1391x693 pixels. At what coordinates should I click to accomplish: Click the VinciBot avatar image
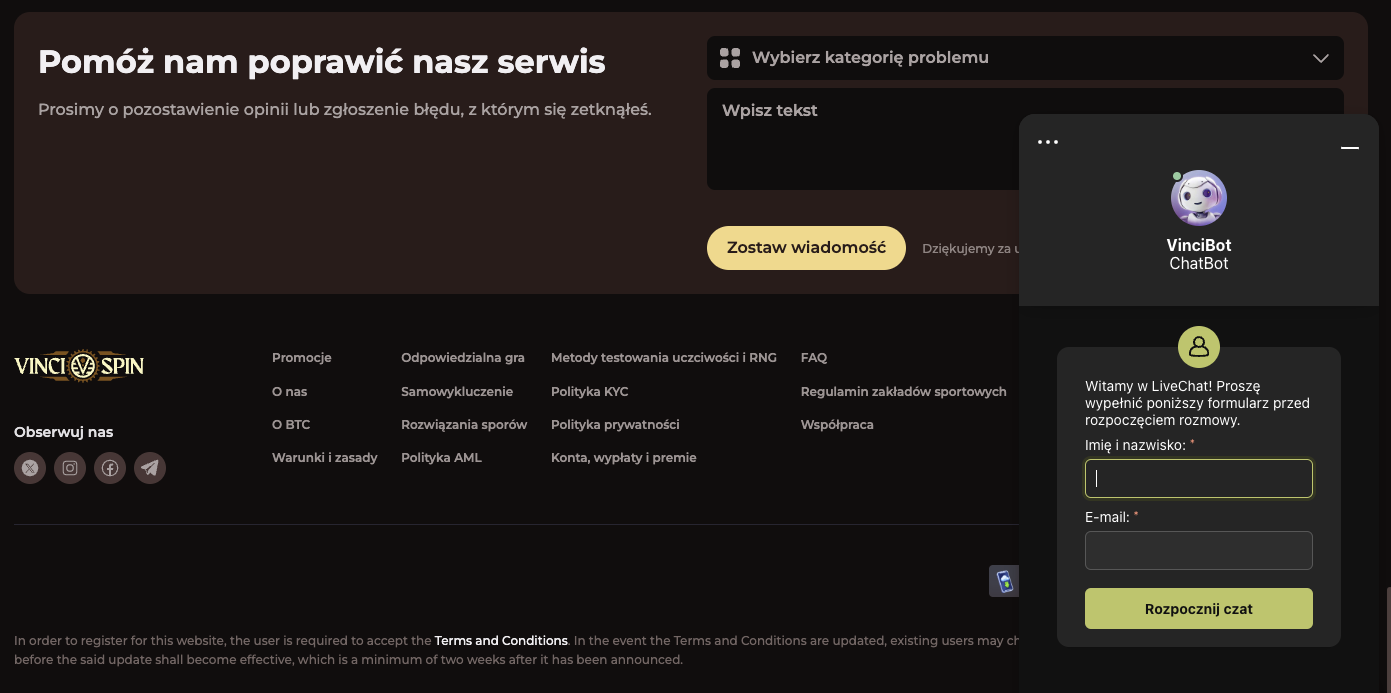click(x=1198, y=197)
